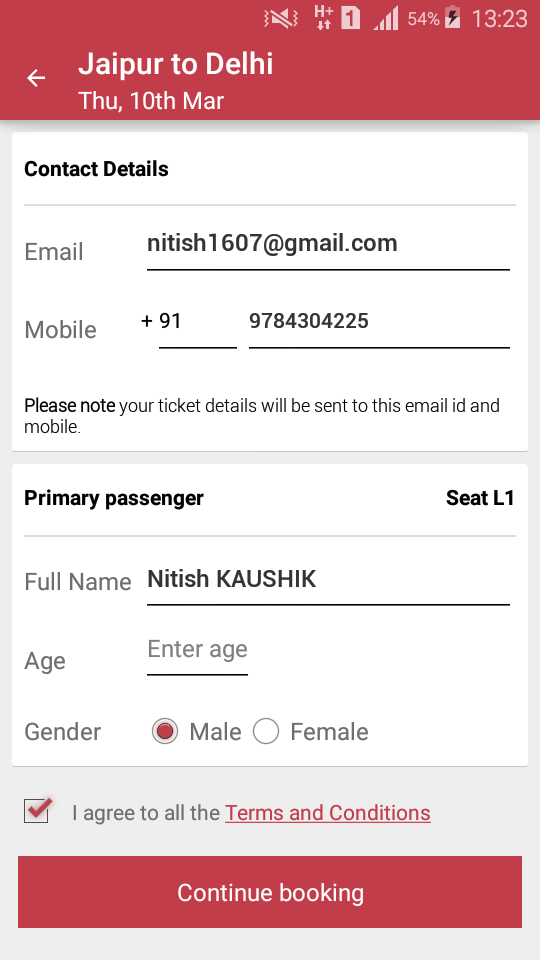The height and width of the screenshot is (960, 540).
Task: Tap the back arrow icon
Action: tap(36, 78)
